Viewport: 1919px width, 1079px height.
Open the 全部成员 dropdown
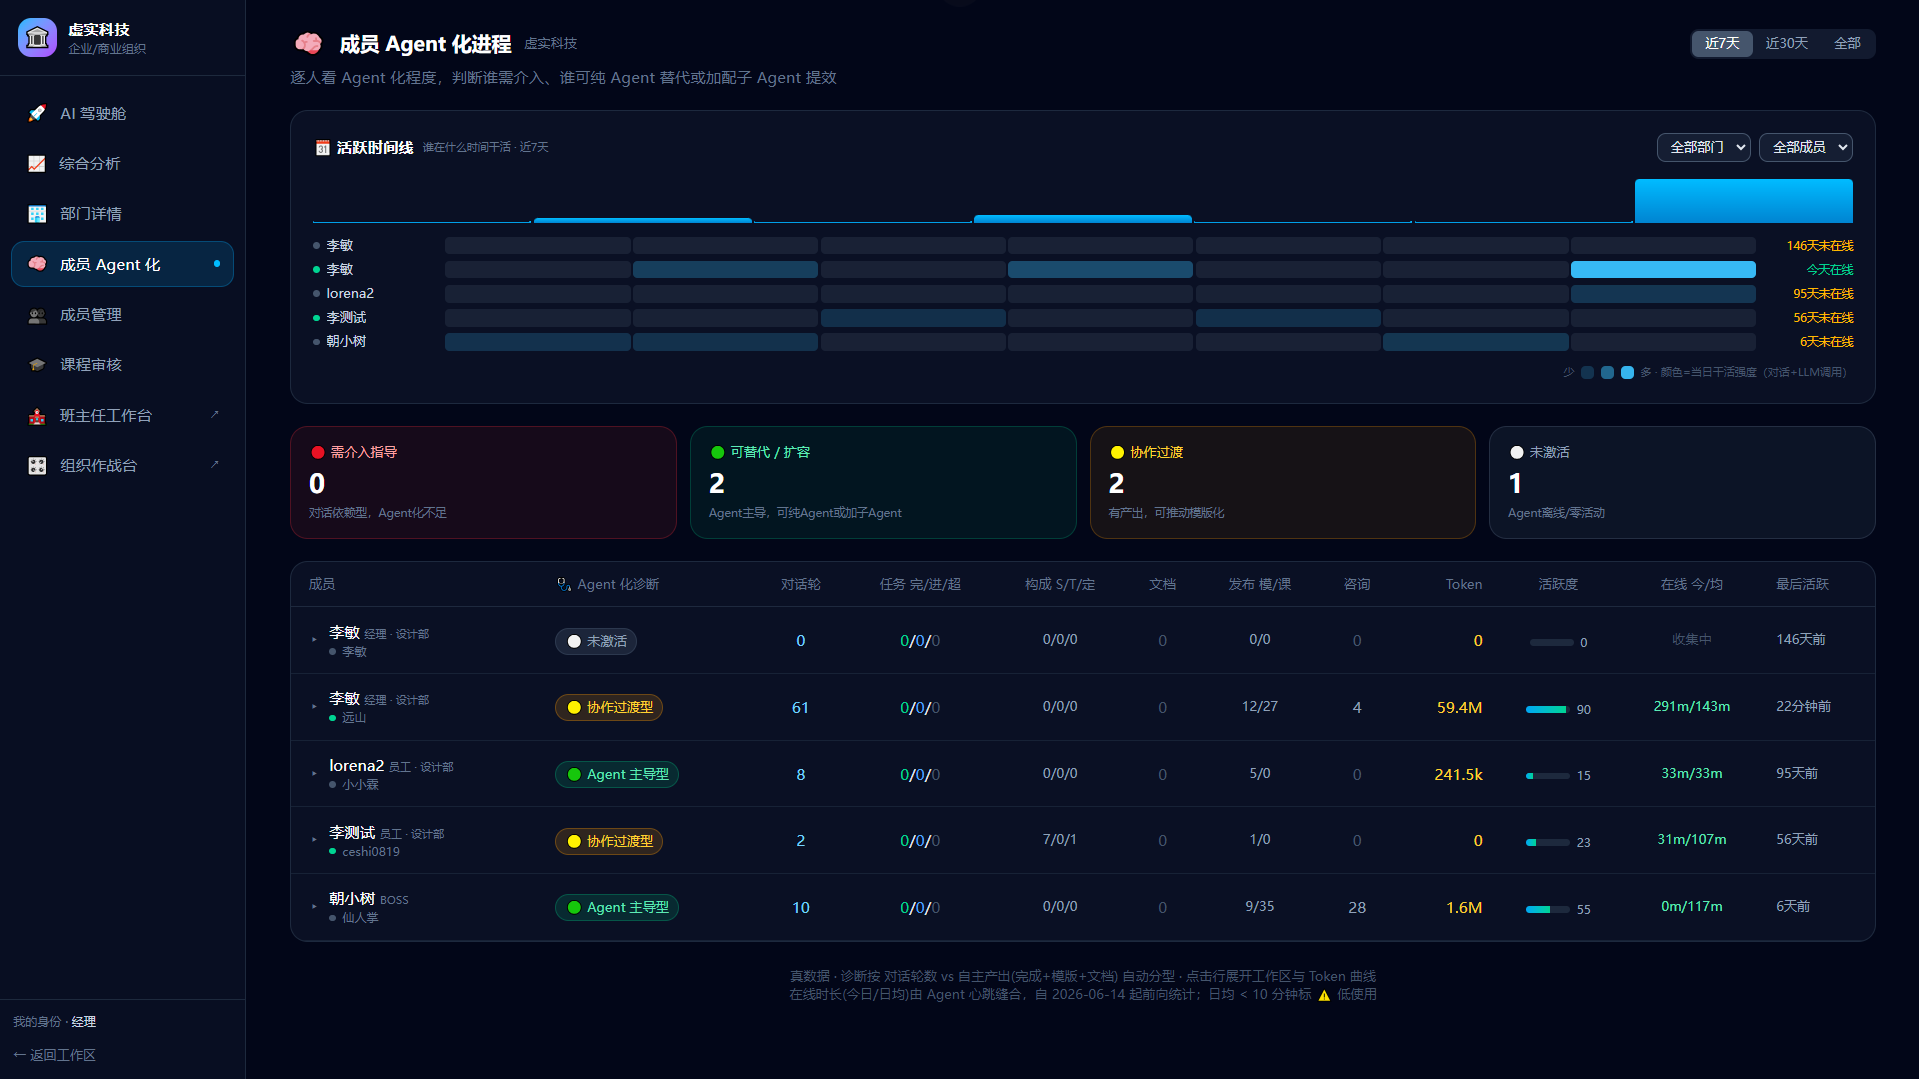pyautogui.click(x=1805, y=147)
